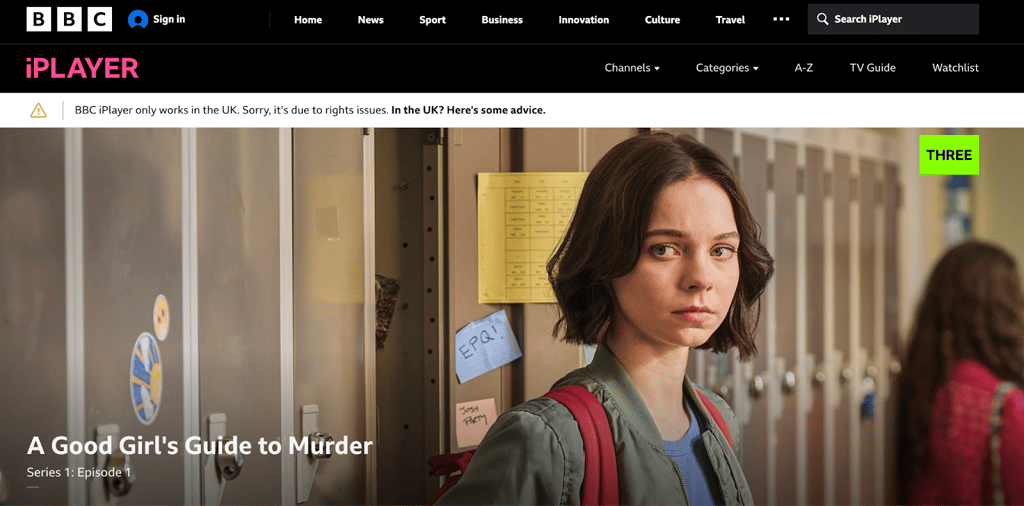Open 'In the UK? Here's some advice' link
The image size is (1024, 506).
[468, 110]
